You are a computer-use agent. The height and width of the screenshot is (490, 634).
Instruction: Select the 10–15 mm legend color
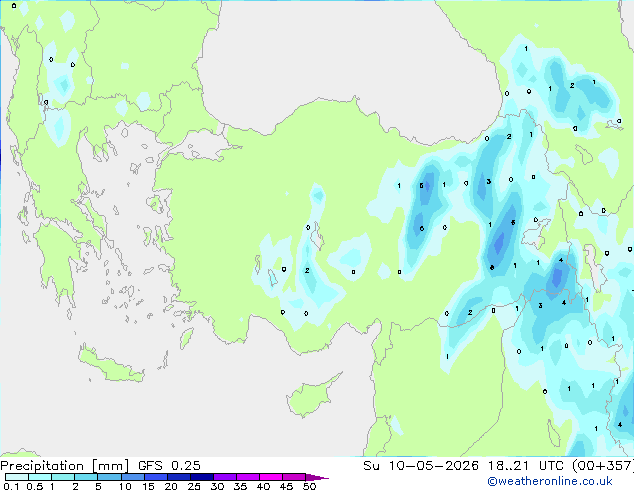(x=133, y=477)
